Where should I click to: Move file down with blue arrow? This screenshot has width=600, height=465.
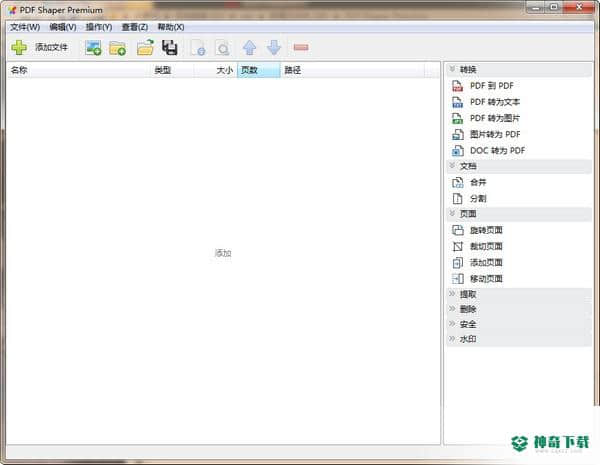click(274, 47)
